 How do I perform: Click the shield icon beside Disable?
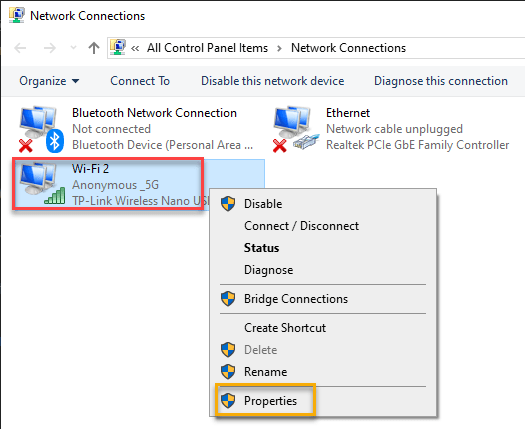click(228, 204)
